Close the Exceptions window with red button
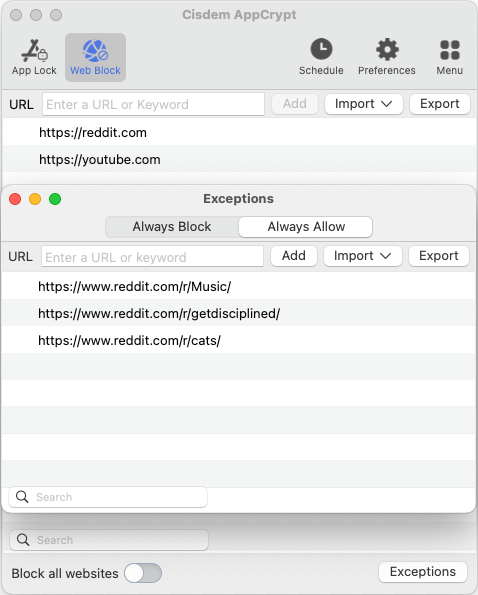 click(15, 199)
